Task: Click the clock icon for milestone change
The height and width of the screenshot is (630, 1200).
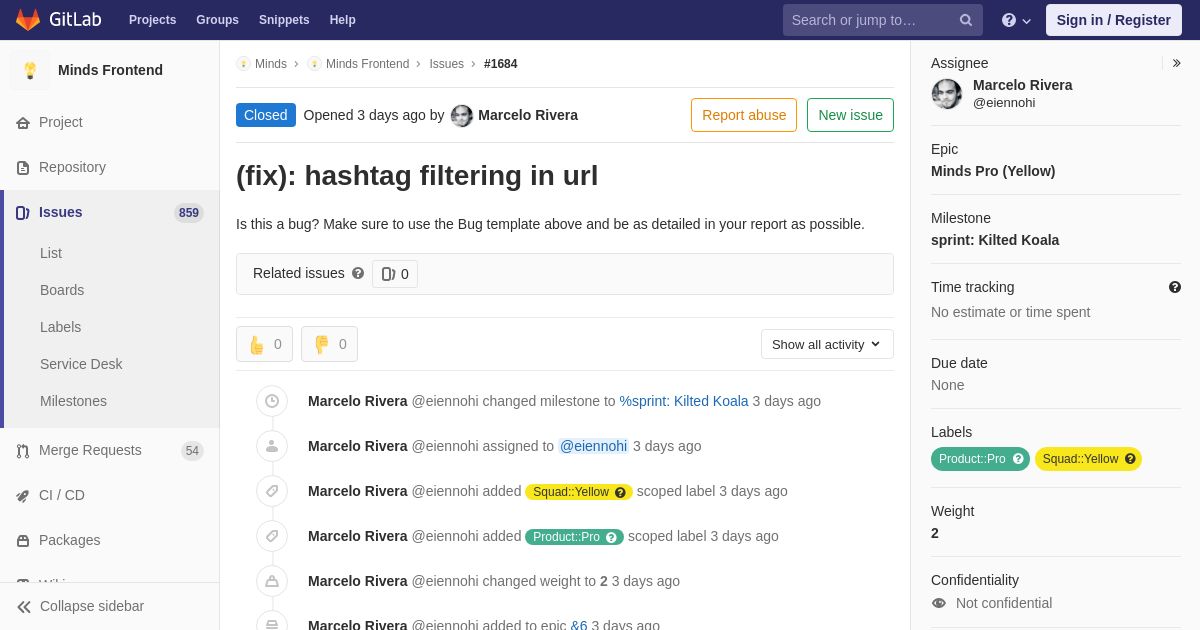Action: [272, 401]
